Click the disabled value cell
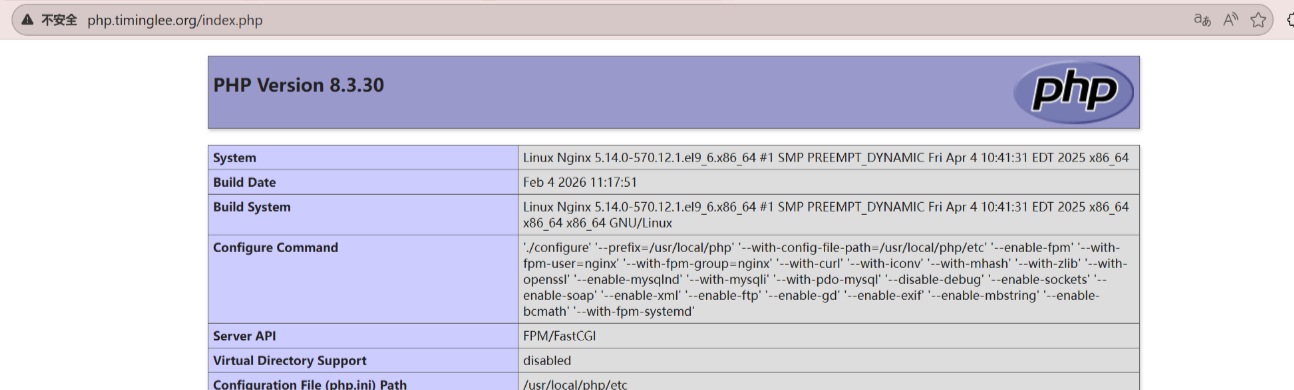 [x=829, y=361]
